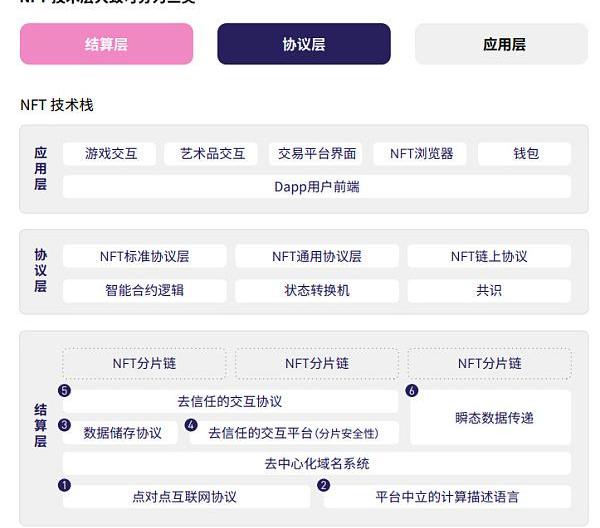Click the 共识 box

[x=489, y=291]
